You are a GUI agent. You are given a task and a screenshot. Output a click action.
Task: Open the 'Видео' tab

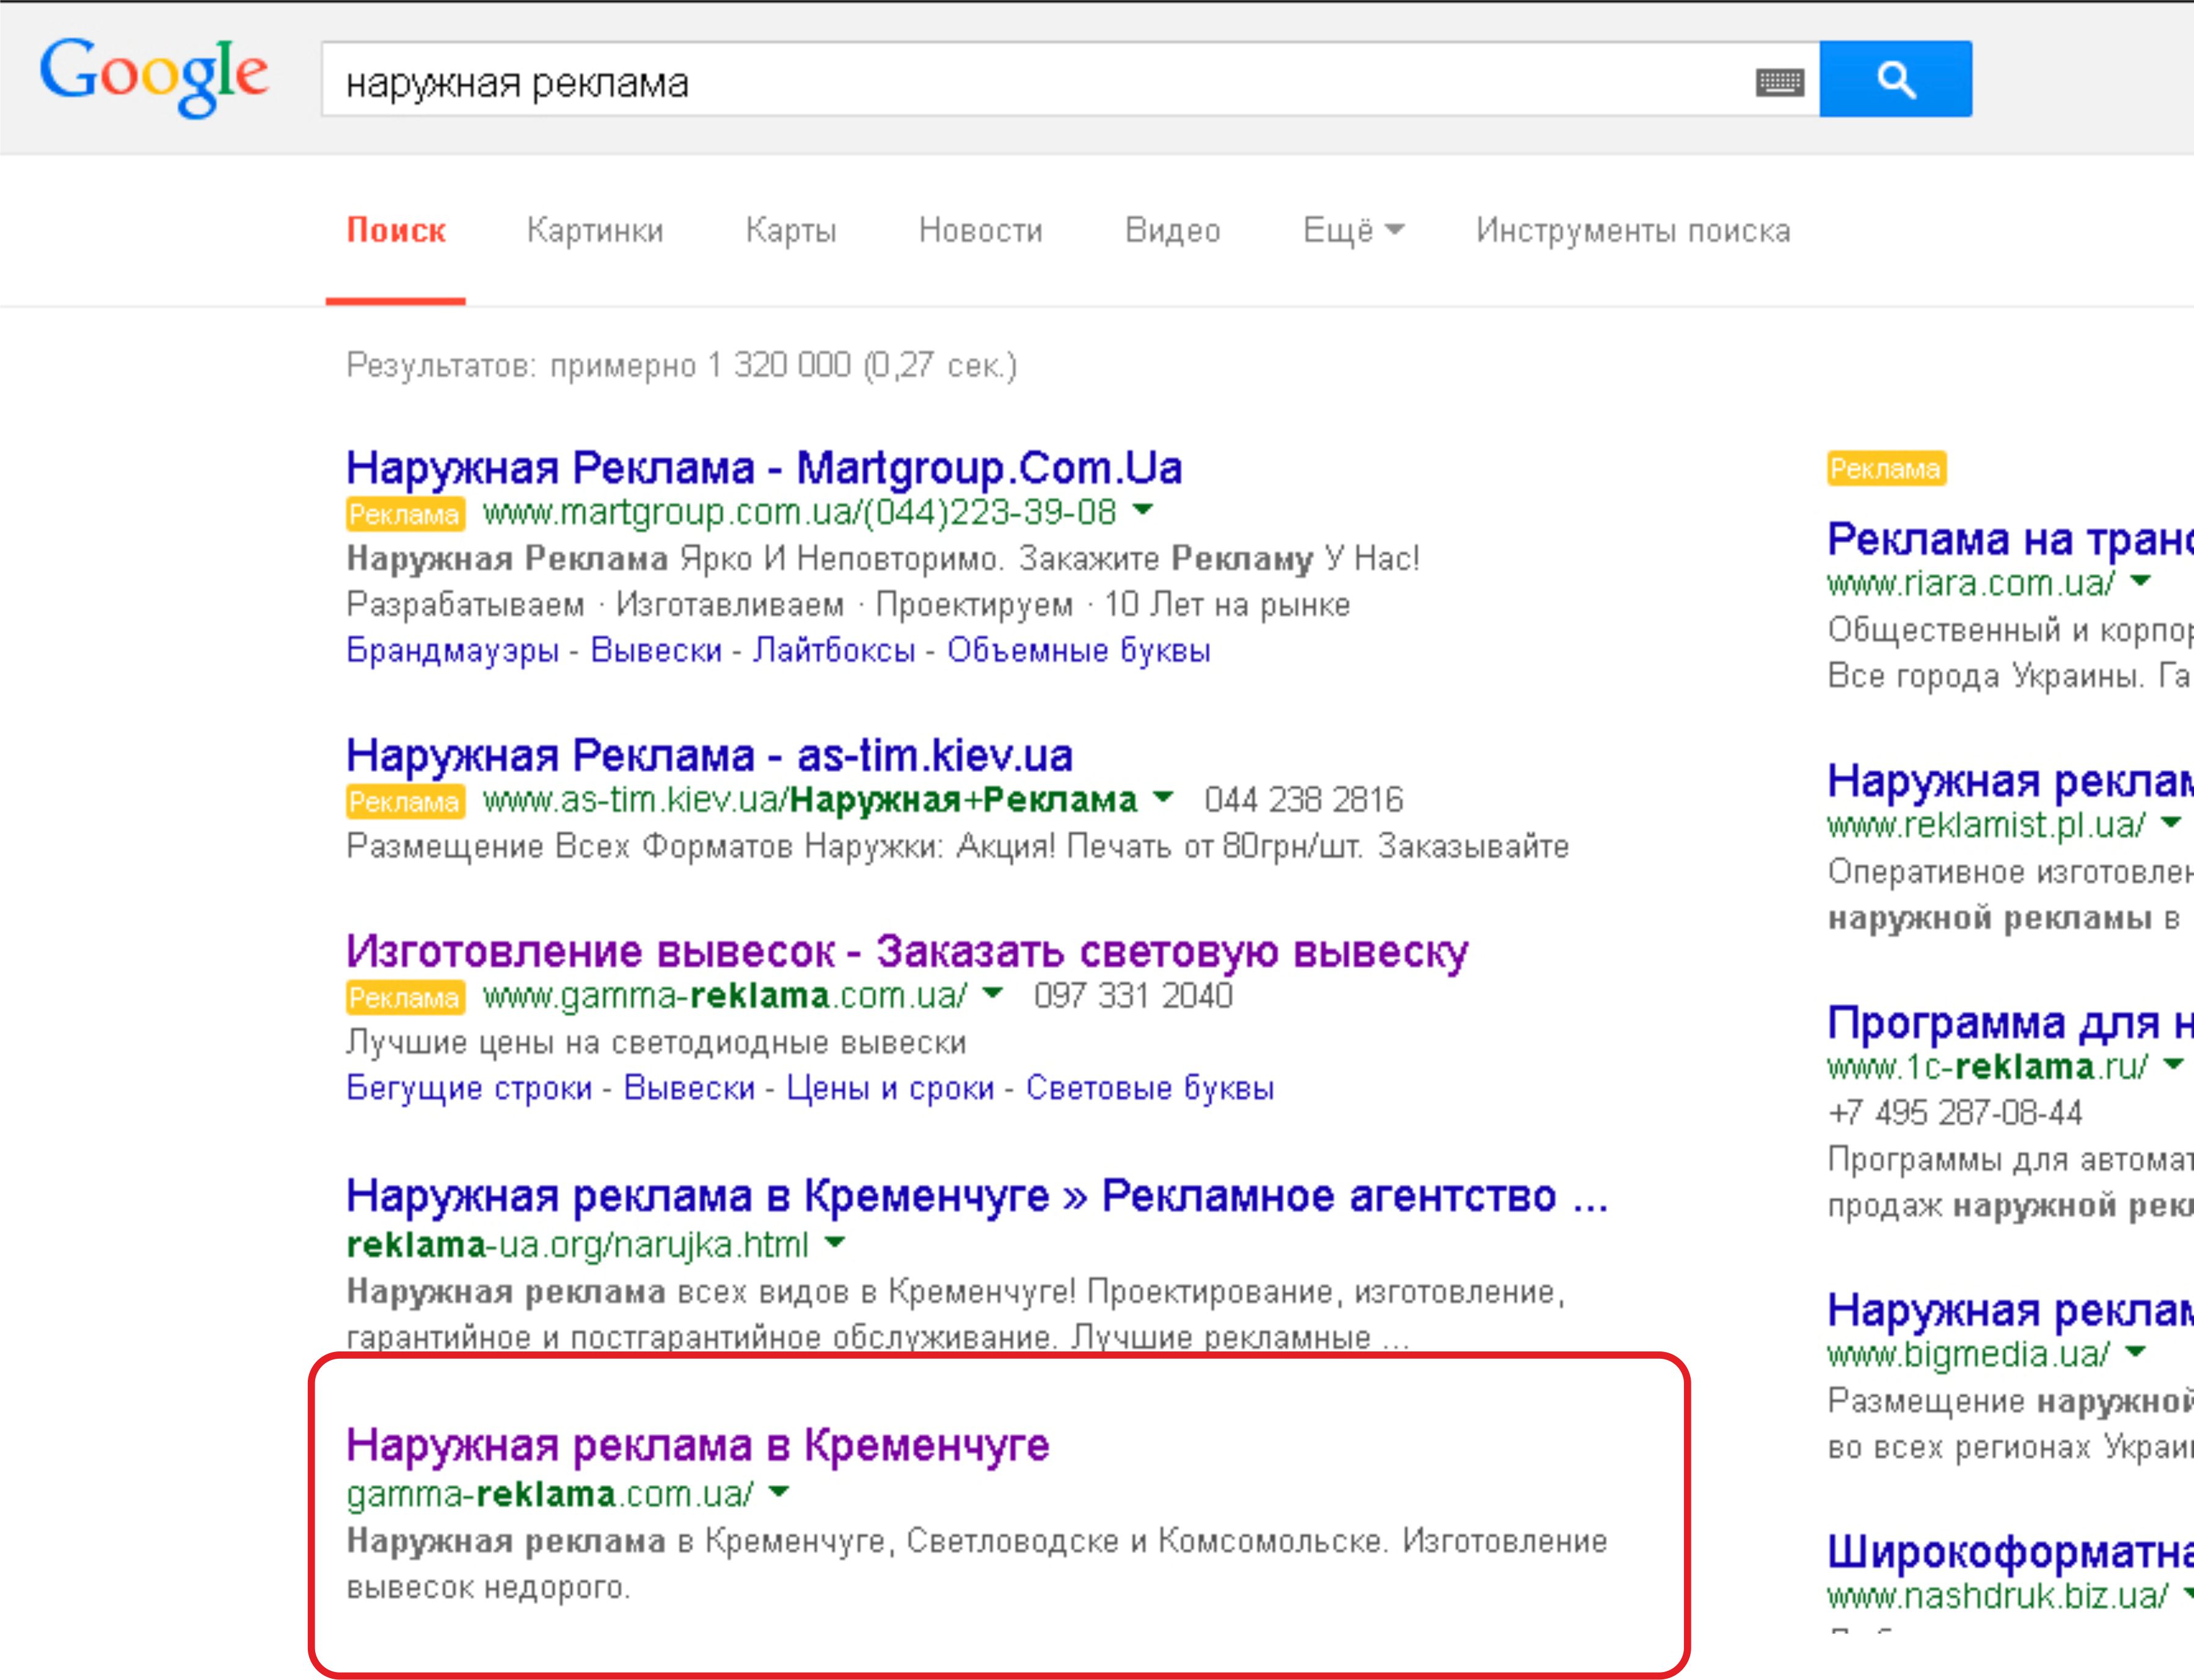1173,230
